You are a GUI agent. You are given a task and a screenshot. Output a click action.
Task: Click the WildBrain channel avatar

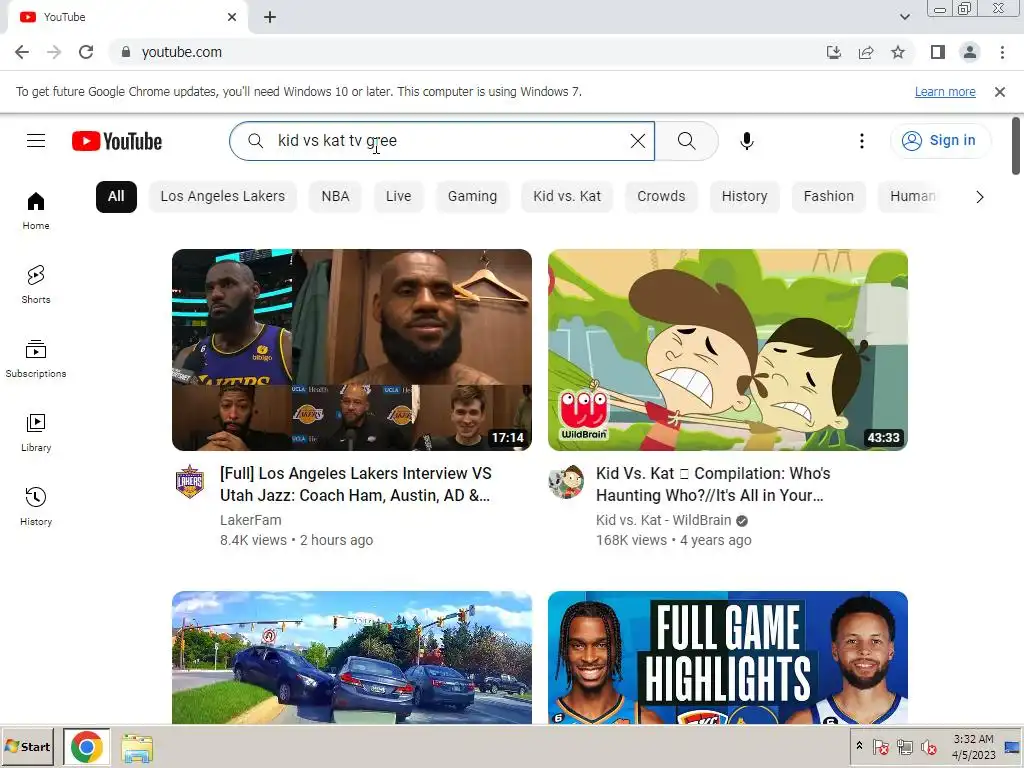(x=566, y=482)
